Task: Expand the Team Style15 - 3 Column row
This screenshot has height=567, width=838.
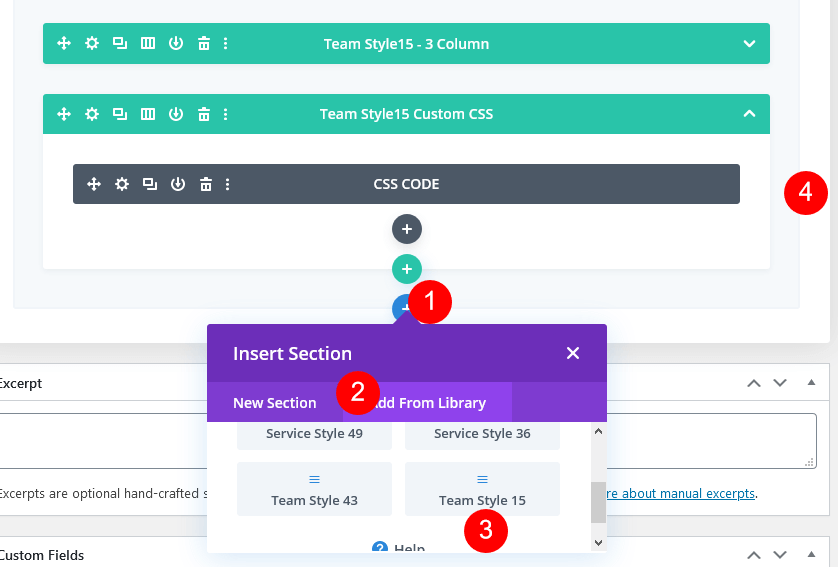Action: tap(749, 44)
